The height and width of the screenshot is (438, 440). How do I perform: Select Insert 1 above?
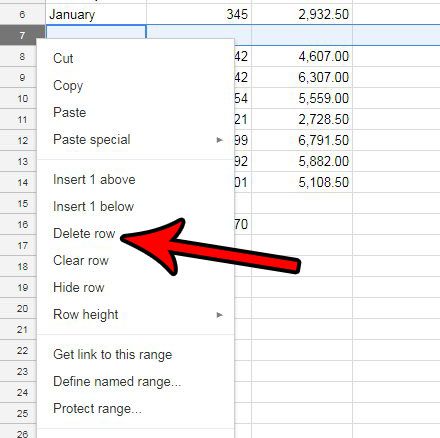135,180
